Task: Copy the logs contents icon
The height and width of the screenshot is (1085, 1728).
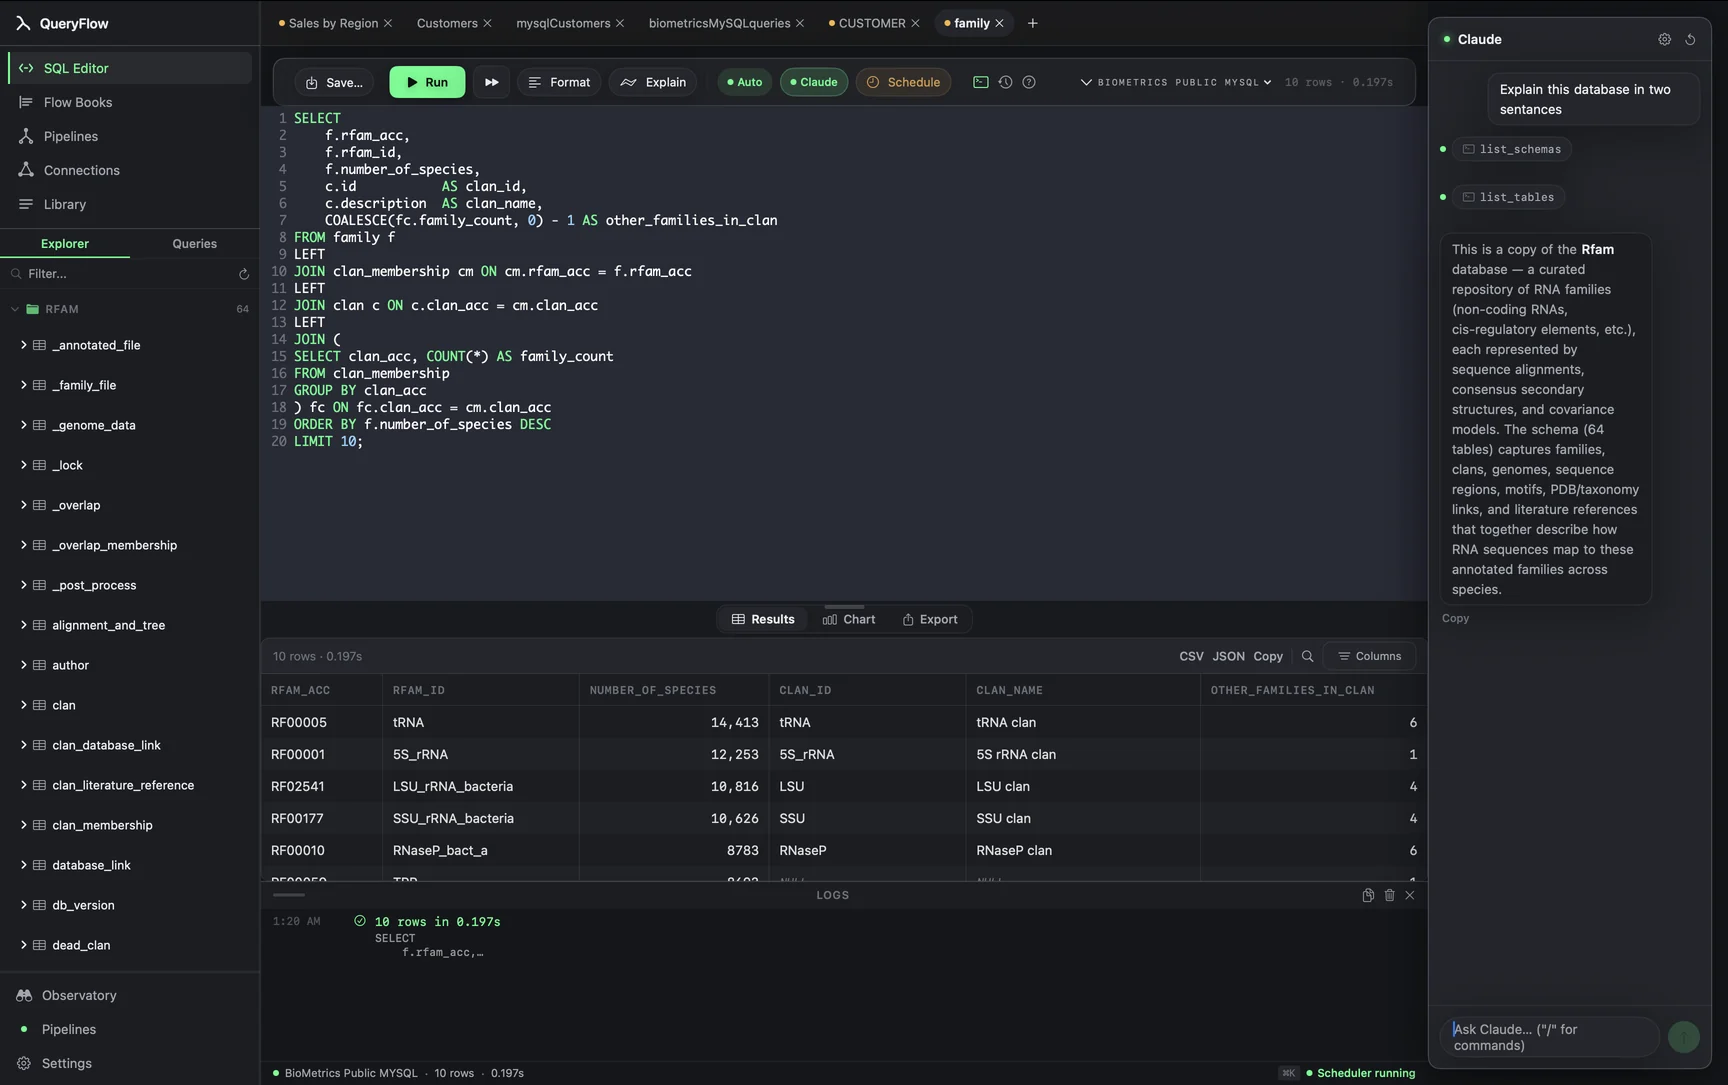Action: click(x=1368, y=895)
